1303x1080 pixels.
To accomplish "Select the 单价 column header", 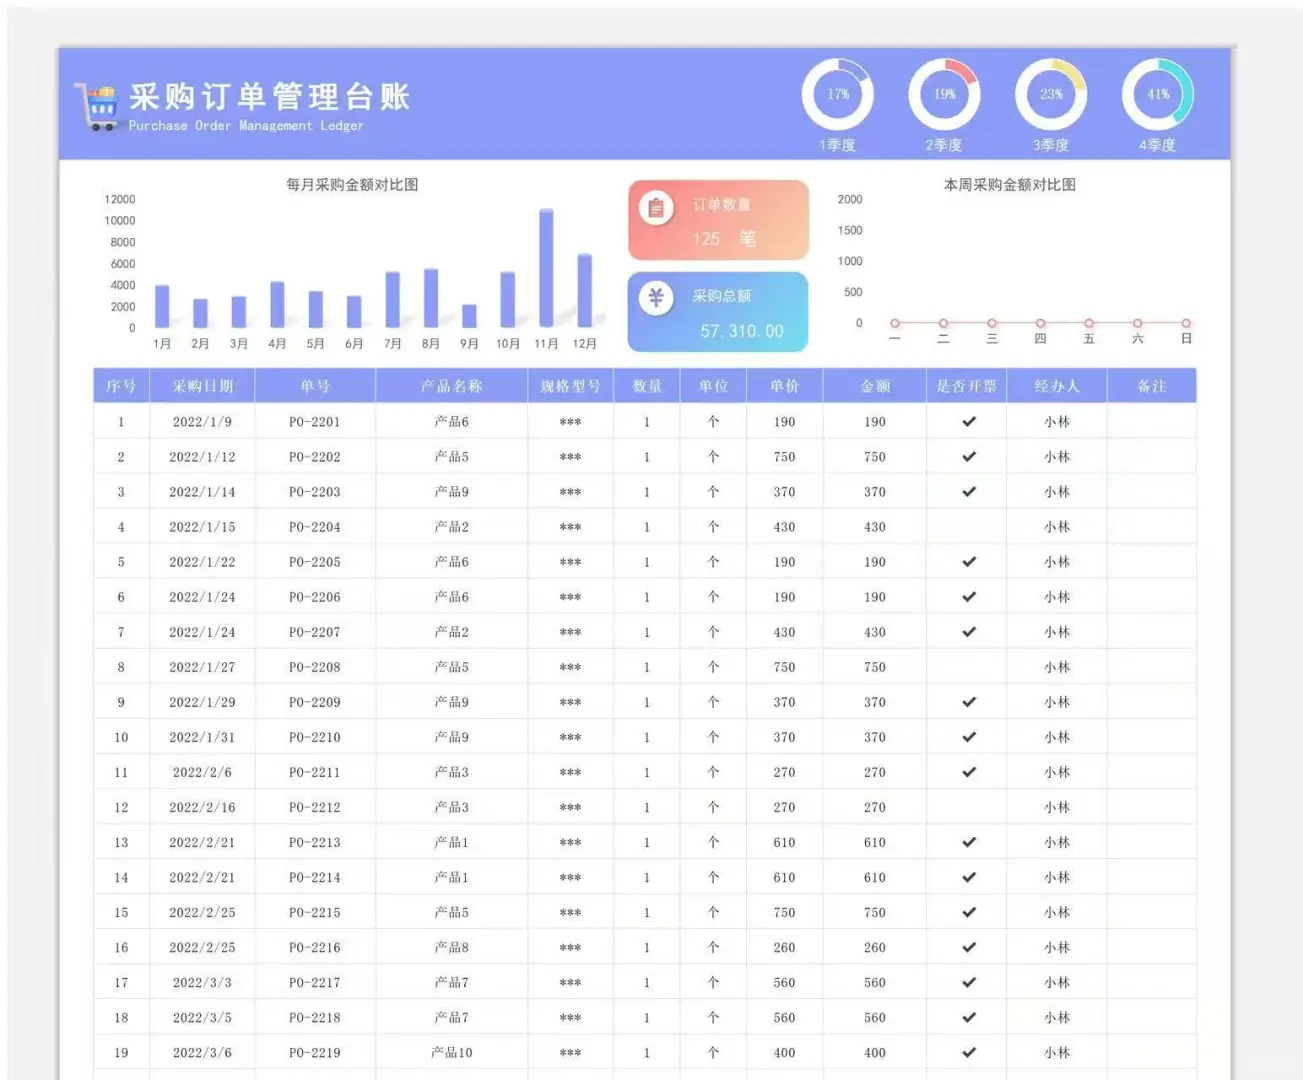I will pos(784,386).
